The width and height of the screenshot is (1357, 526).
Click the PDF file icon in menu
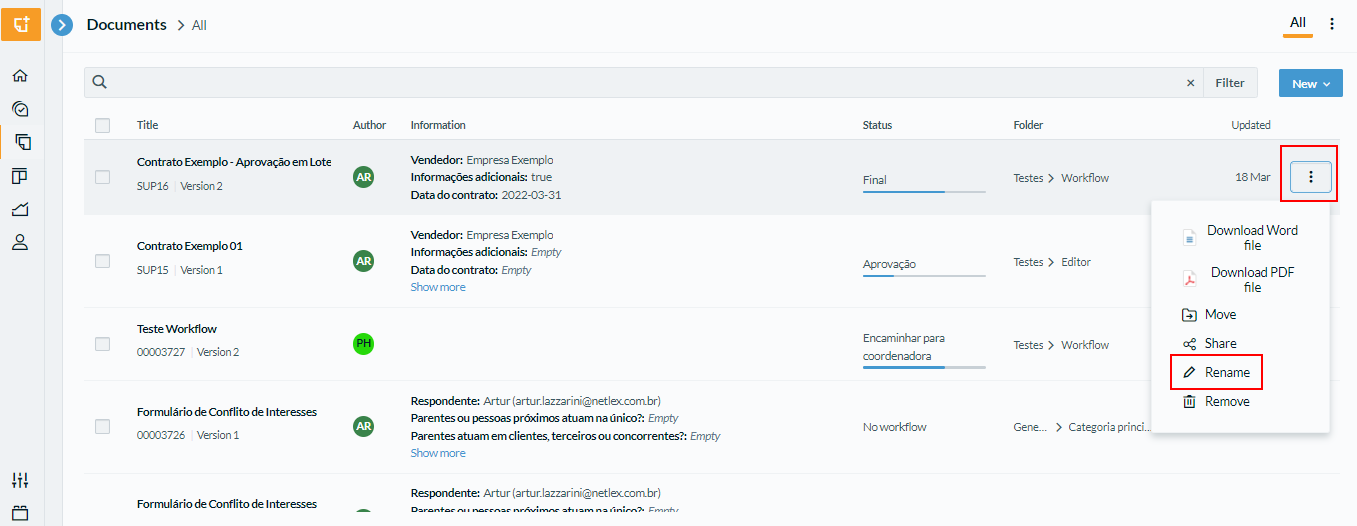(x=1190, y=280)
